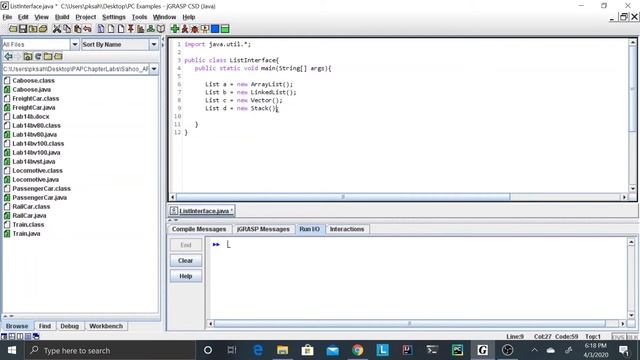Click the Save floppy disk toolbar icon
Image resolution: width=640 pixels, height=360 pixels.
[x=23, y=29]
